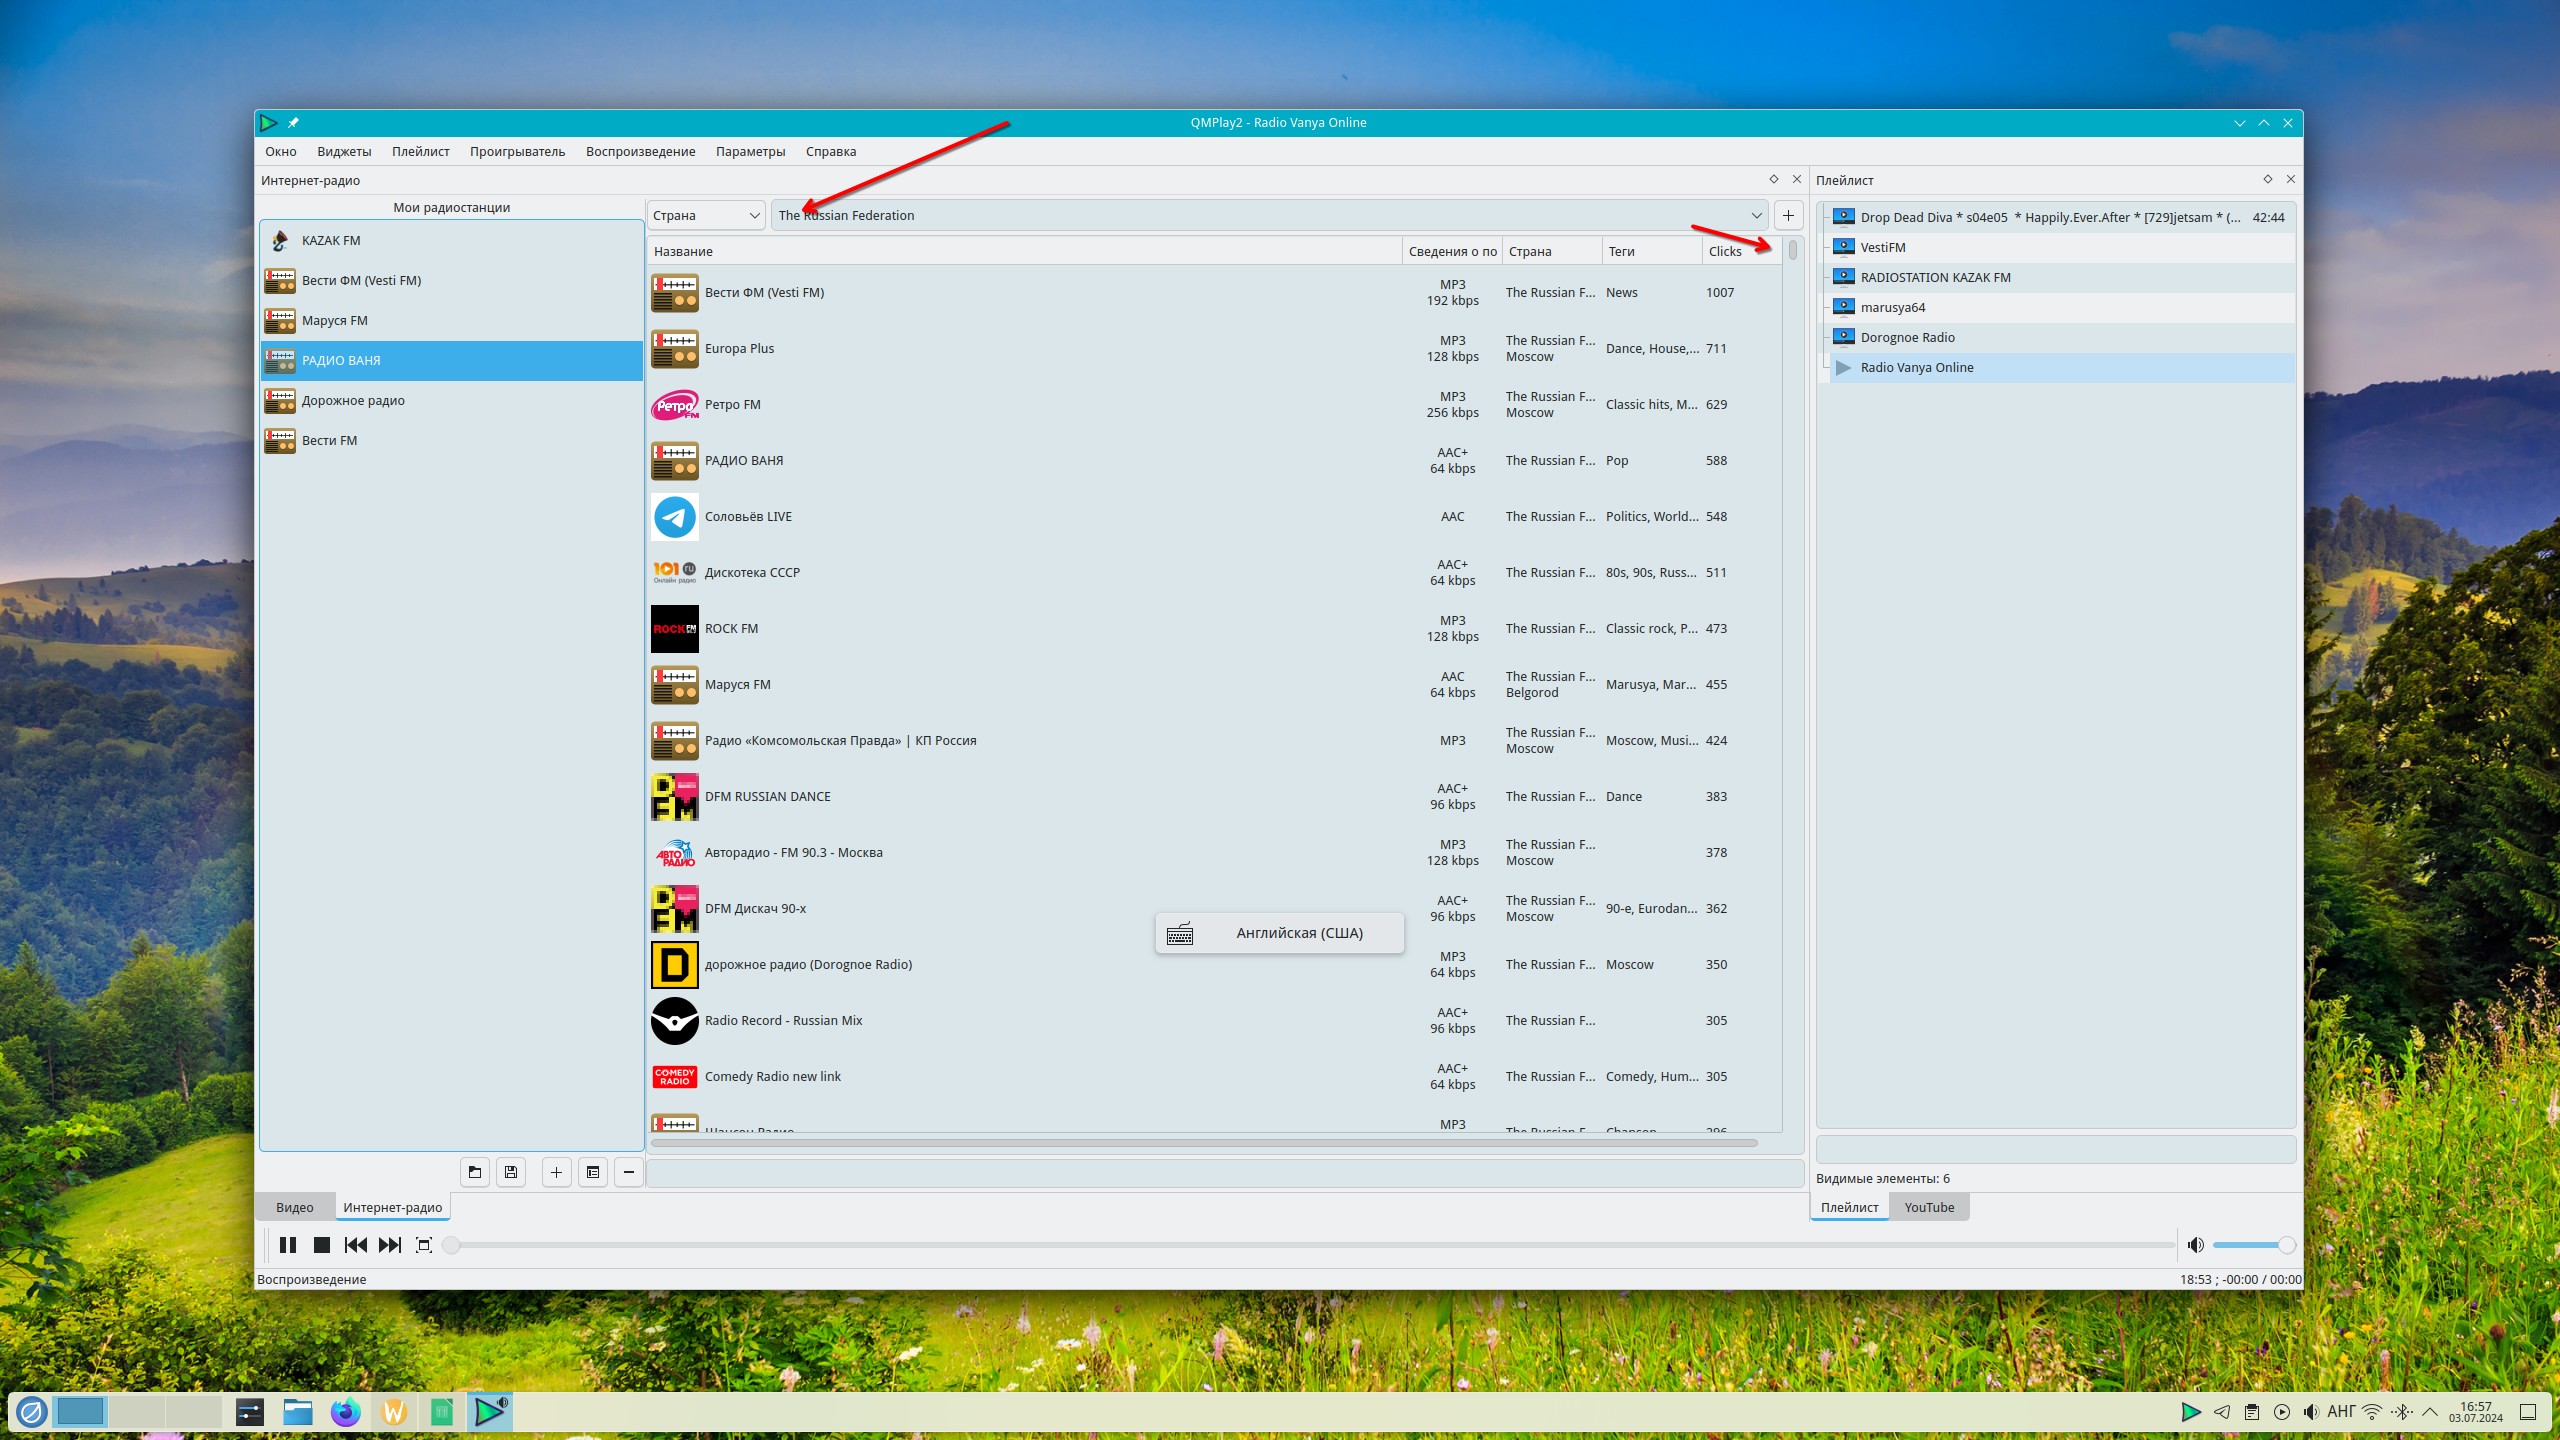Expand hidden system tray icons arrow
Image resolution: width=2560 pixels, height=1440 pixels.
click(x=2429, y=1412)
